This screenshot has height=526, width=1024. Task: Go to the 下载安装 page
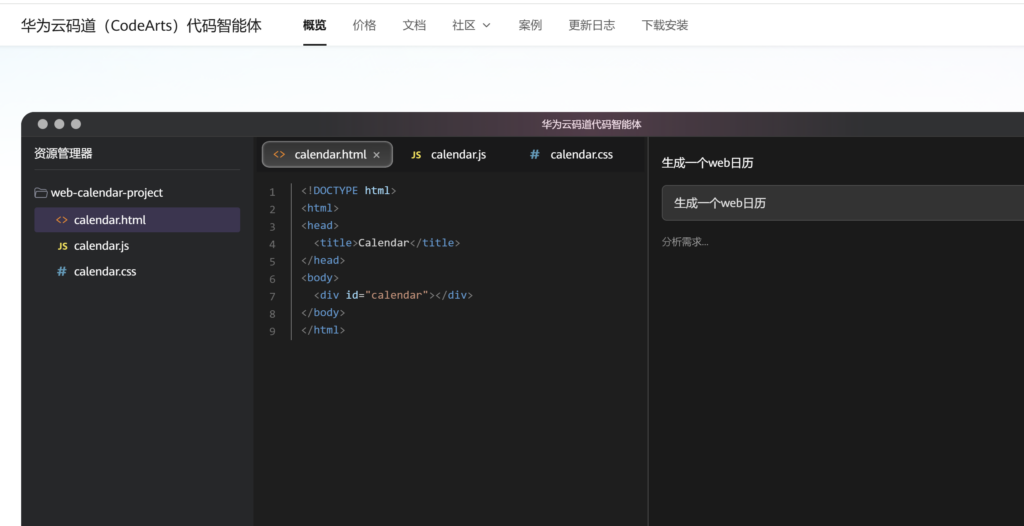[x=665, y=25]
